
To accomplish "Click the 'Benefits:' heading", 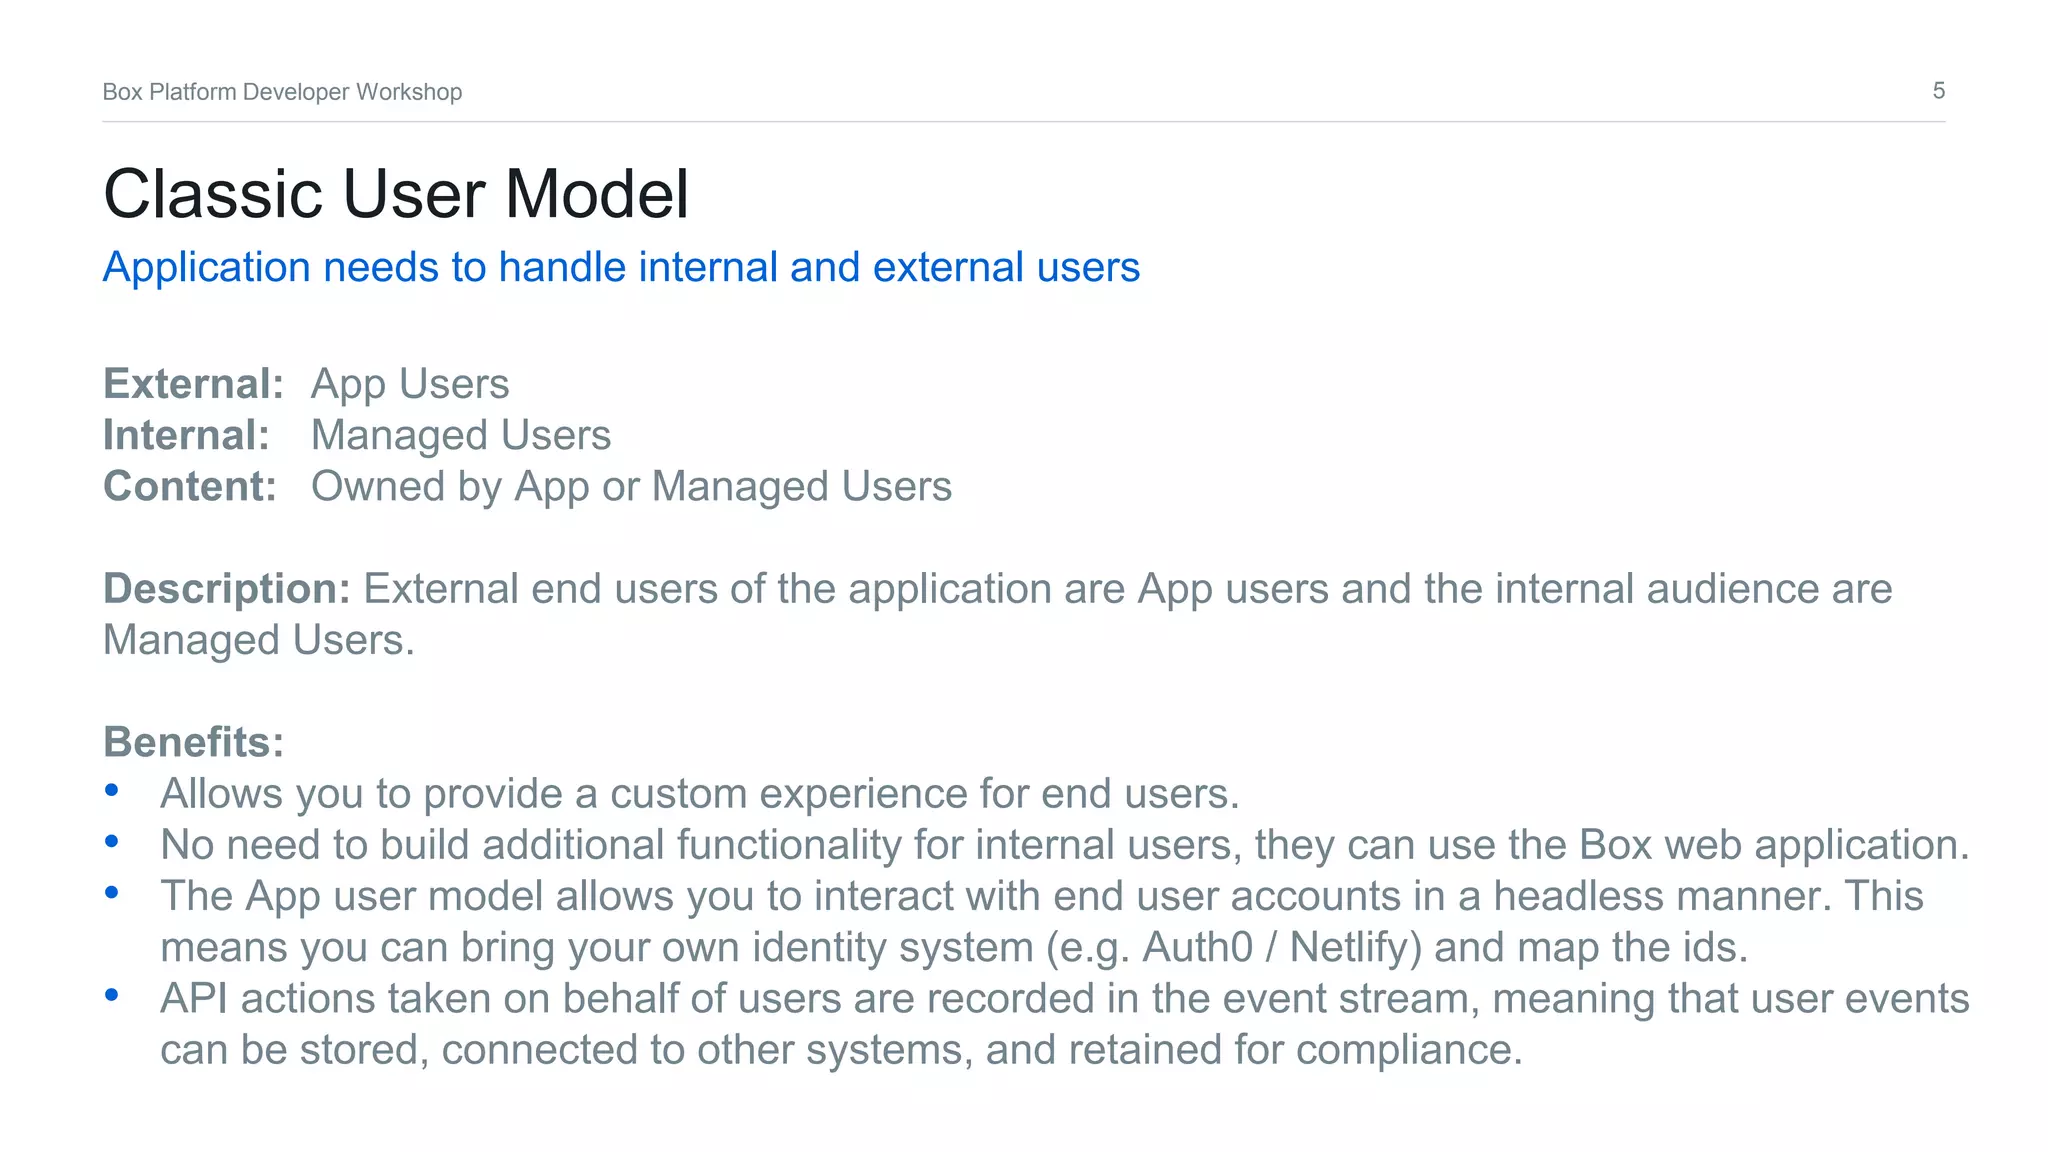I will [x=194, y=742].
